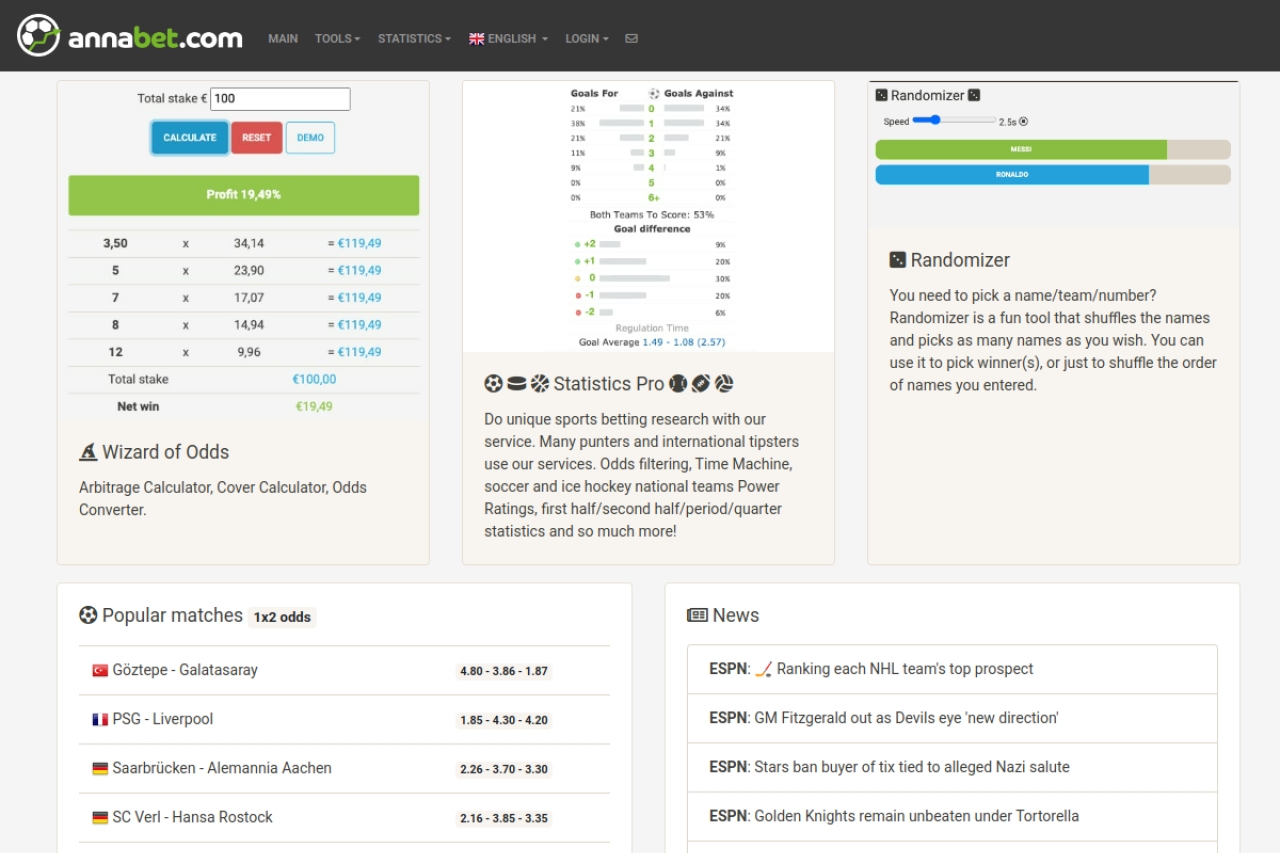Click into the Total stake input field
Viewport: 1280px width, 853px height.
click(280, 99)
